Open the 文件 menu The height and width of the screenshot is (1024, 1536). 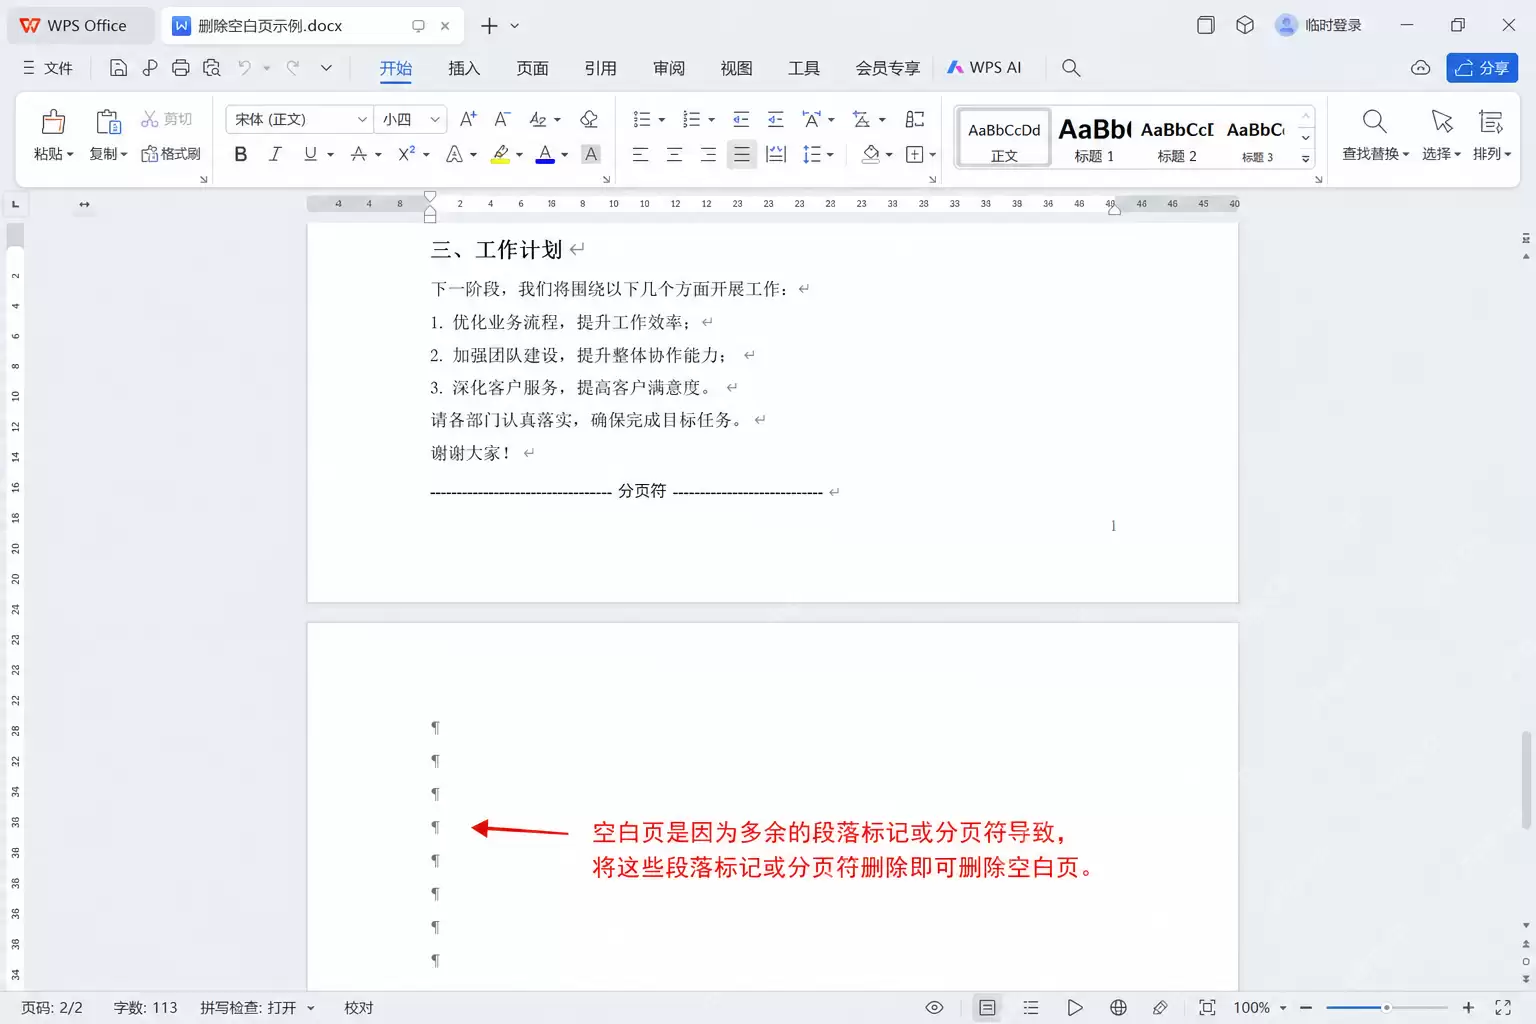coord(48,68)
